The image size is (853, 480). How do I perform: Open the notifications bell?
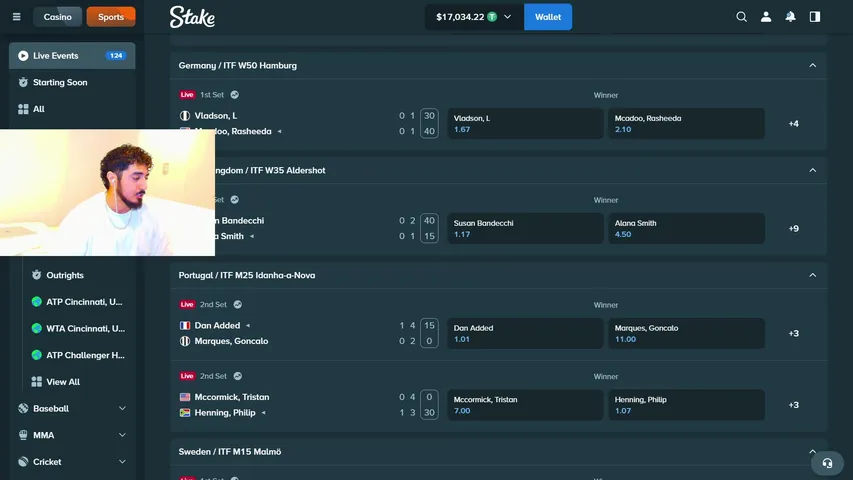tap(790, 17)
